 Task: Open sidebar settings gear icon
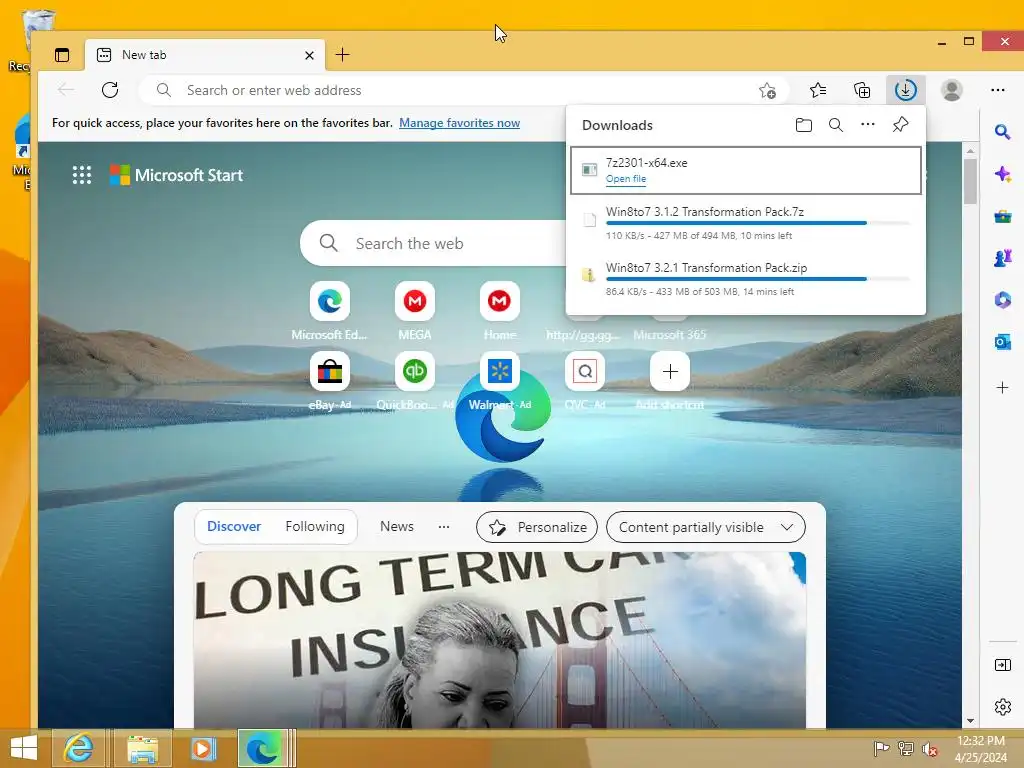pyautogui.click(x=1002, y=707)
